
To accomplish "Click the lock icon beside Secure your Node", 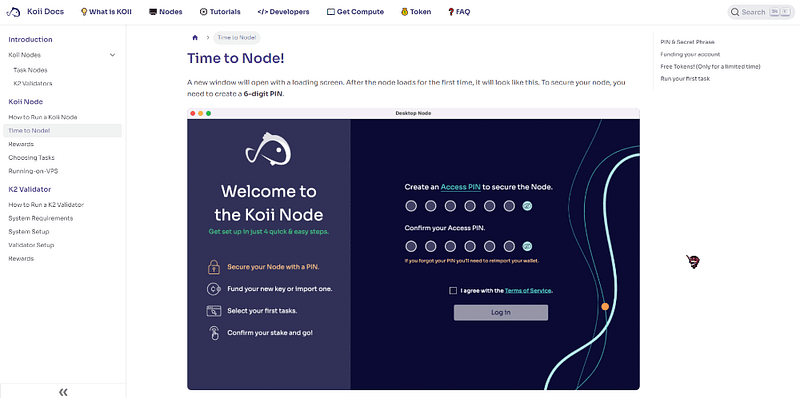I will [213, 267].
